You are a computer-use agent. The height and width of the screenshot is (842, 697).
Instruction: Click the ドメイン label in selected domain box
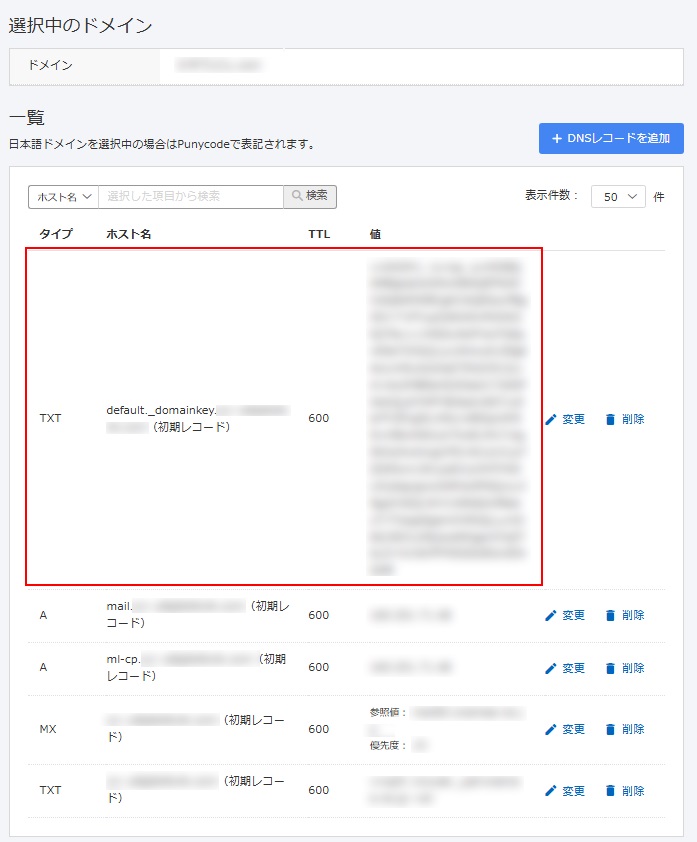50,66
